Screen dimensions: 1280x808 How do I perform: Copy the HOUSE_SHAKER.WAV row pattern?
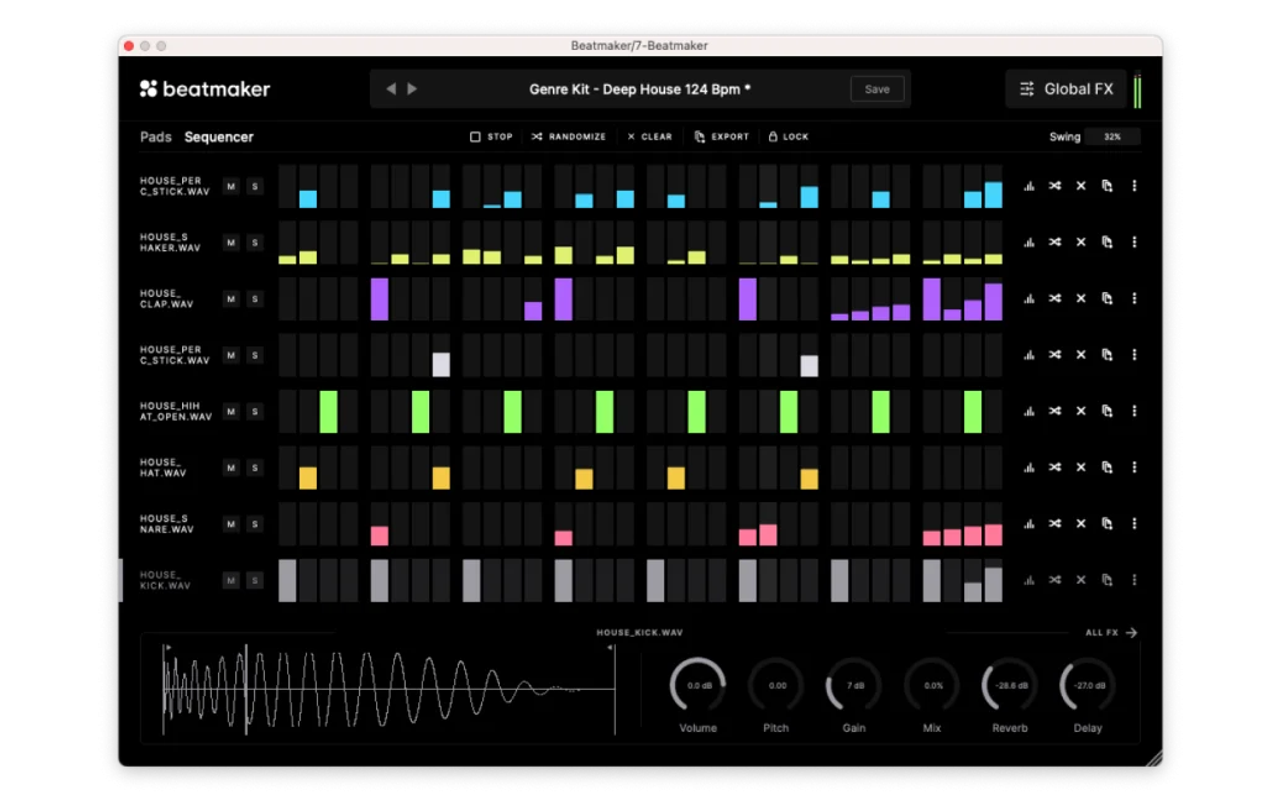point(1107,242)
